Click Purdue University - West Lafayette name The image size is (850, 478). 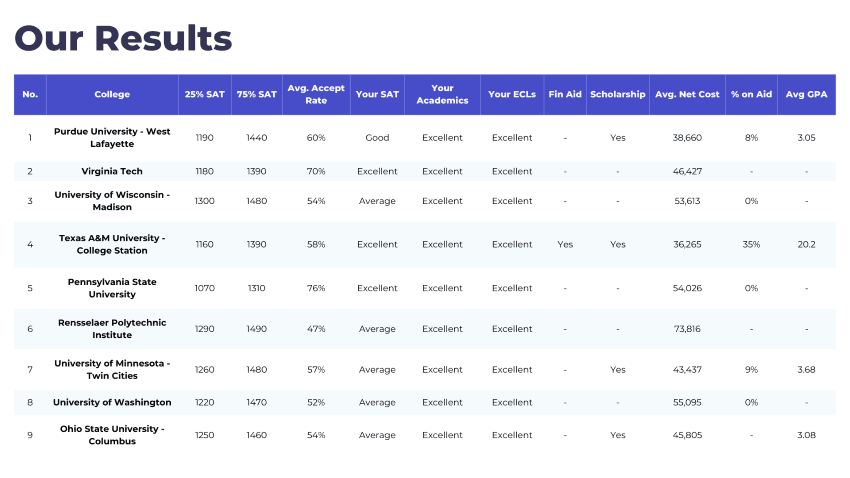coord(112,138)
